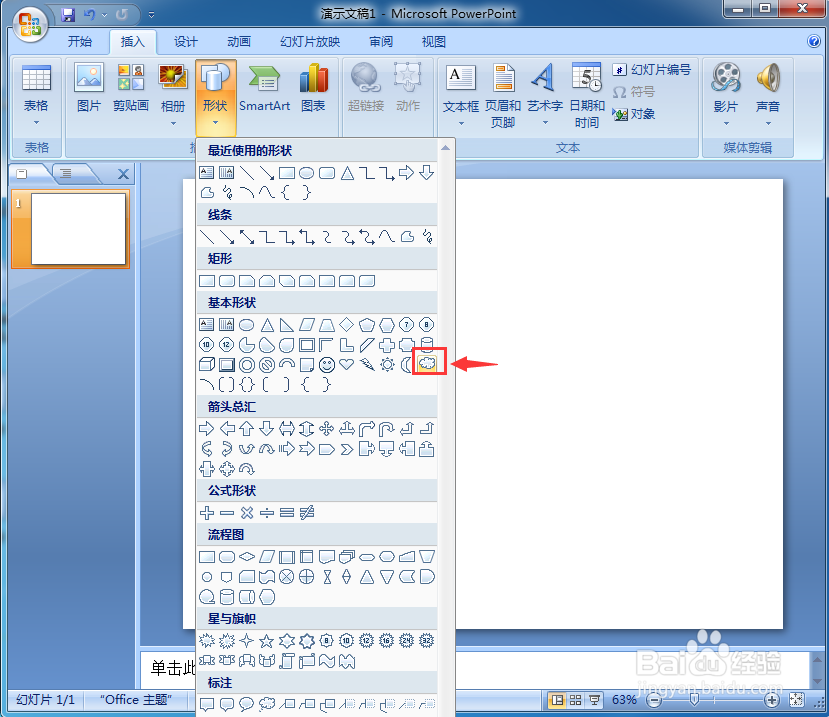Switch to the 幻灯片放映 tab
Image resolution: width=829 pixels, height=717 pixels.
pos(310,42)
